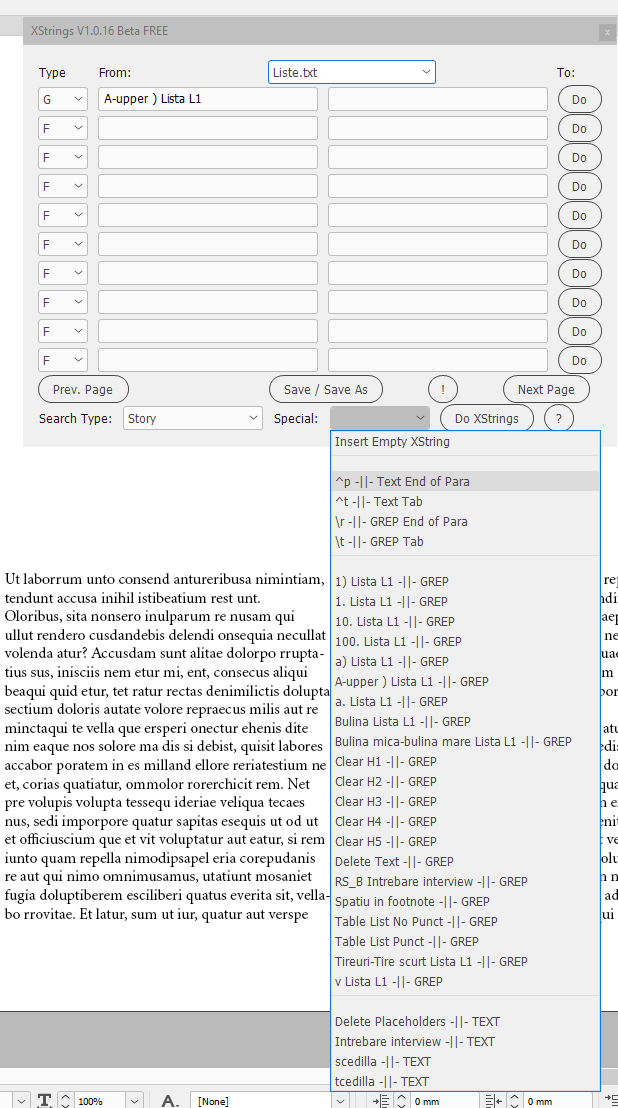The image size is (618, 1108).
Task: Select Spatiu in footnote GREP entry
Action: 465,901
